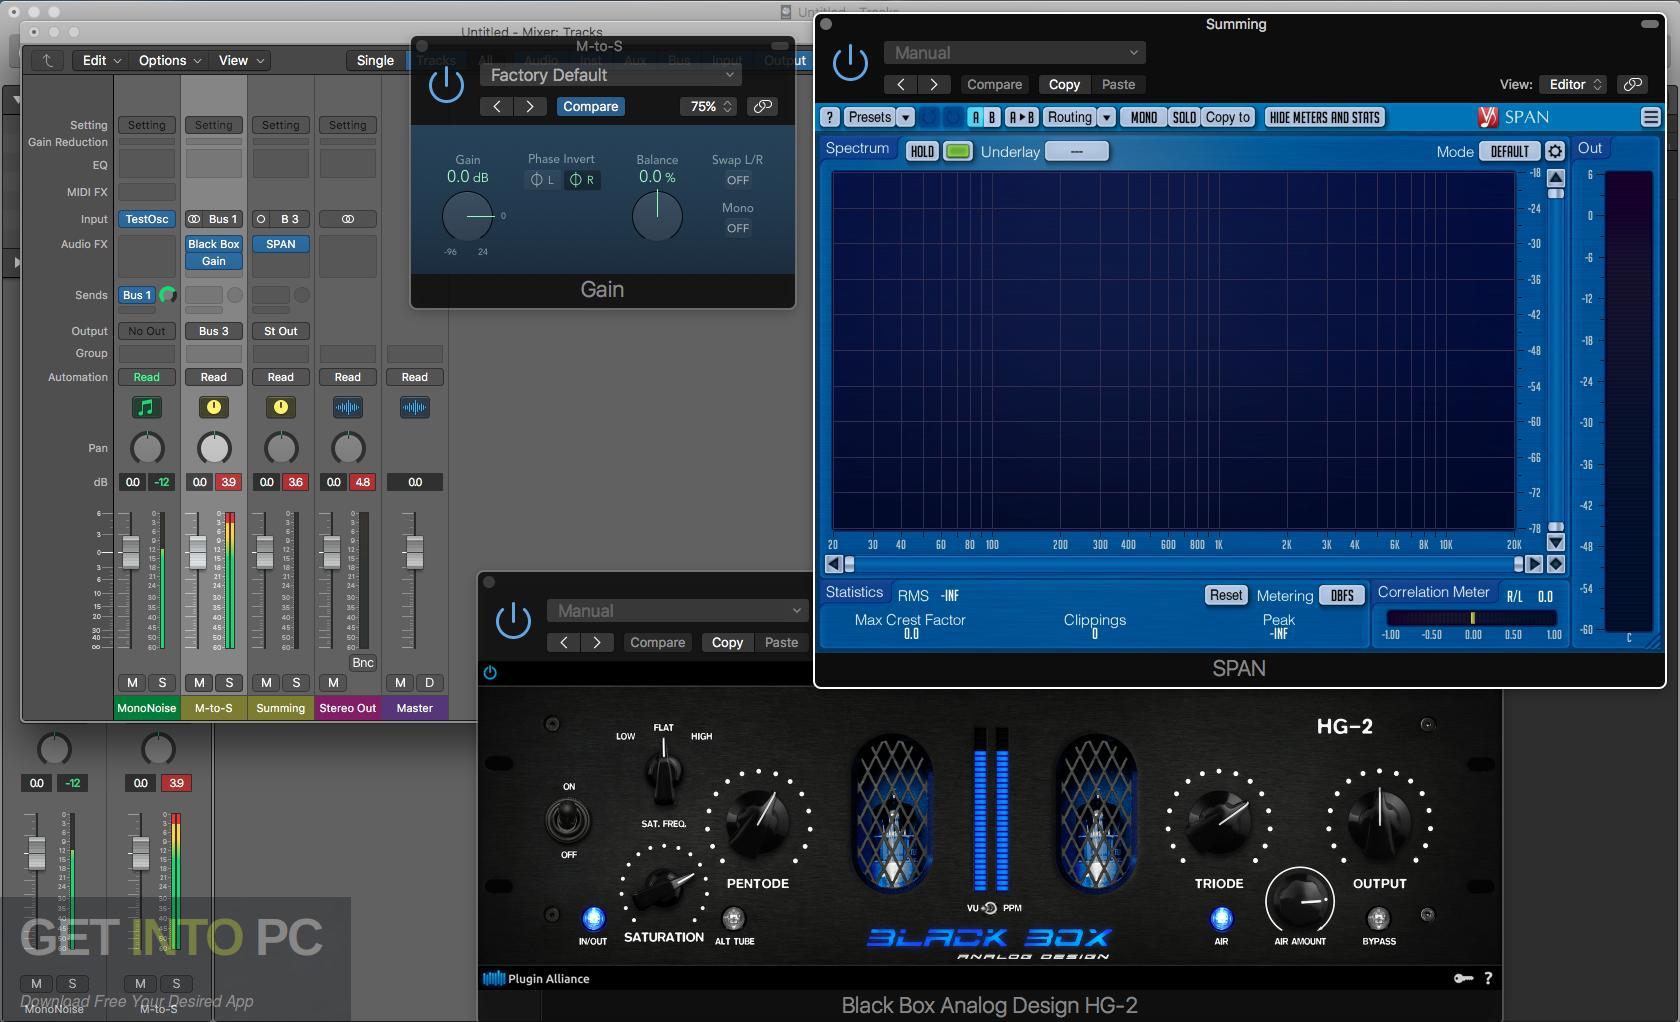Toggle the HG-2 AIR blue button
Viewport: 1680px width, 1022px height.
point(1221,917)
